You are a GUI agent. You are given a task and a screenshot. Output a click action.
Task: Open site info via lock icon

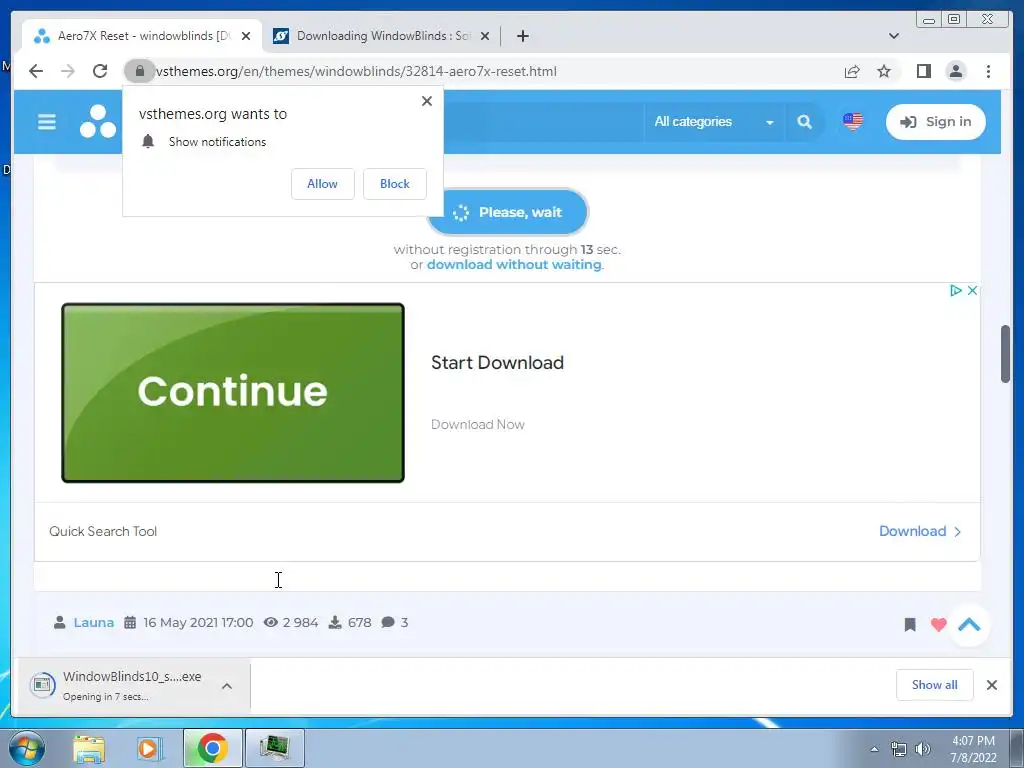point(139,71)
